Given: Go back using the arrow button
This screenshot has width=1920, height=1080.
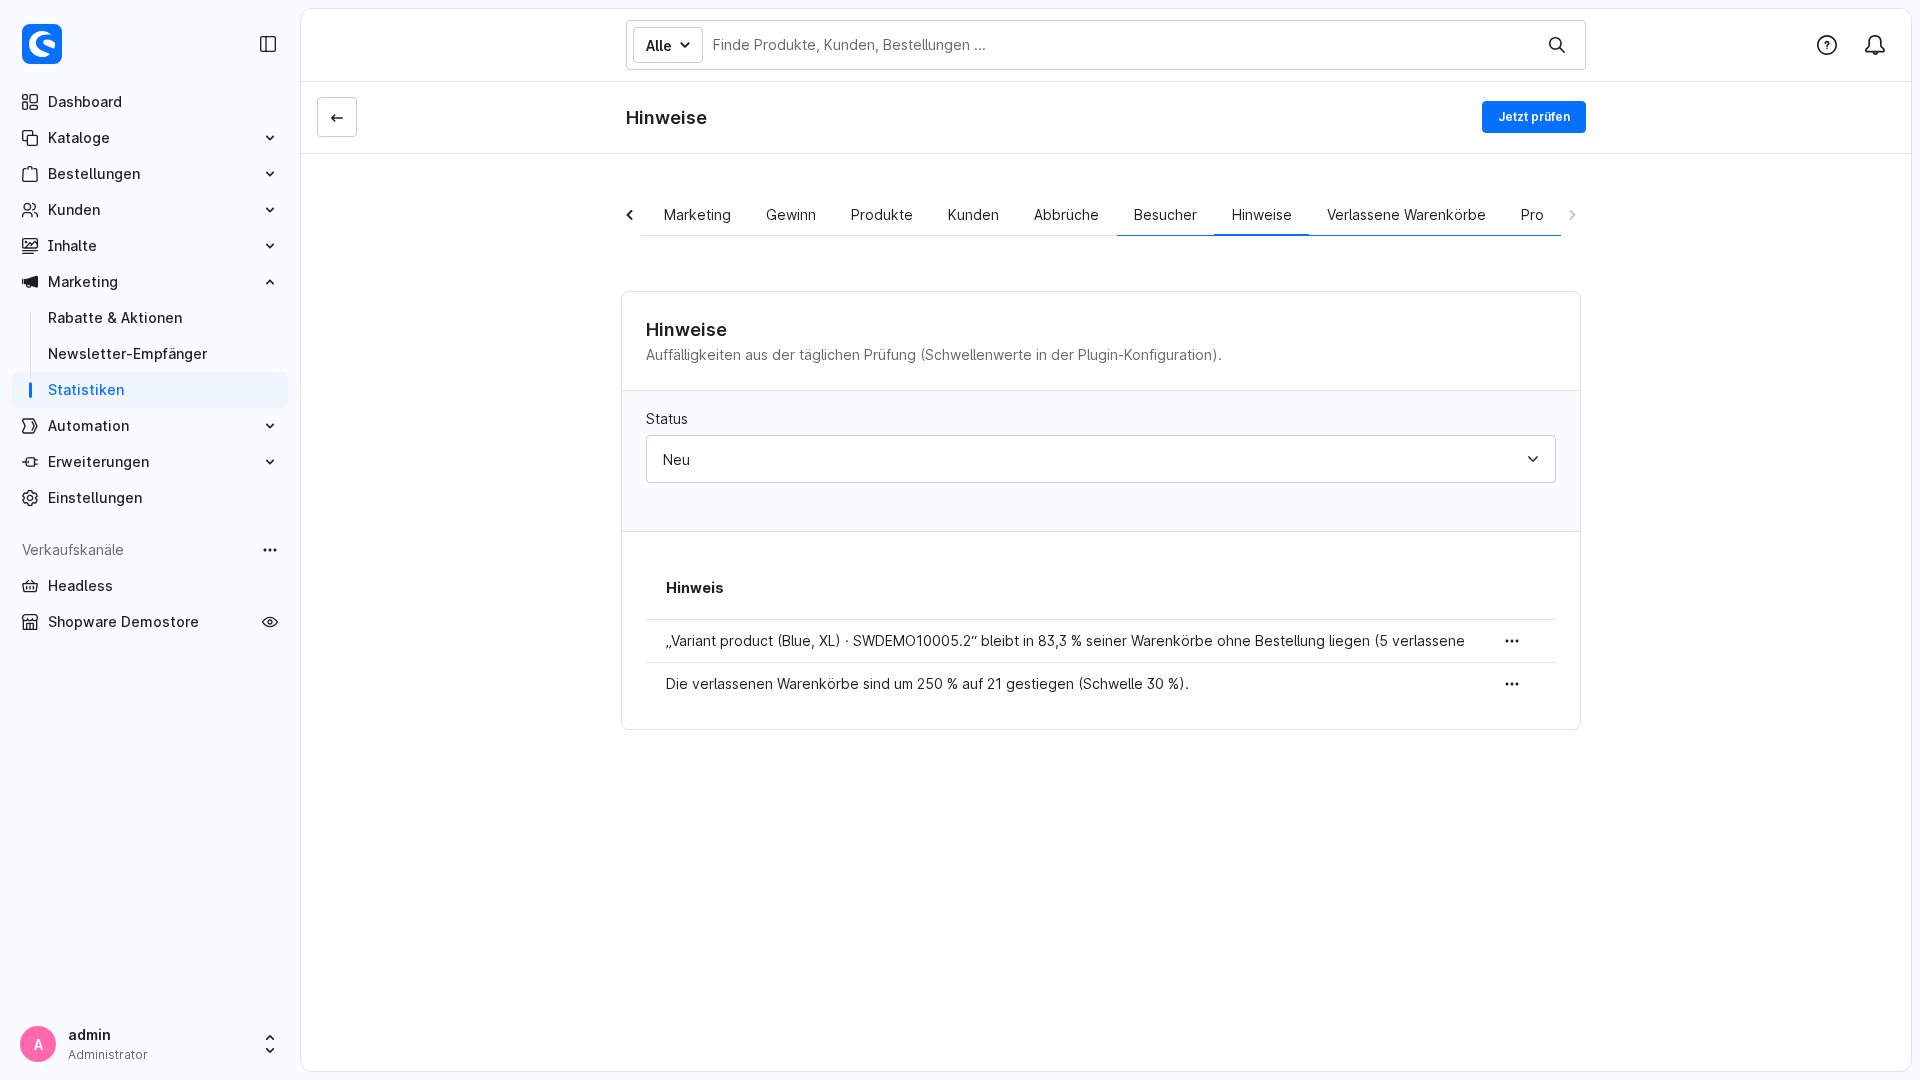Looking at the screenshot, I should [337, 117].
